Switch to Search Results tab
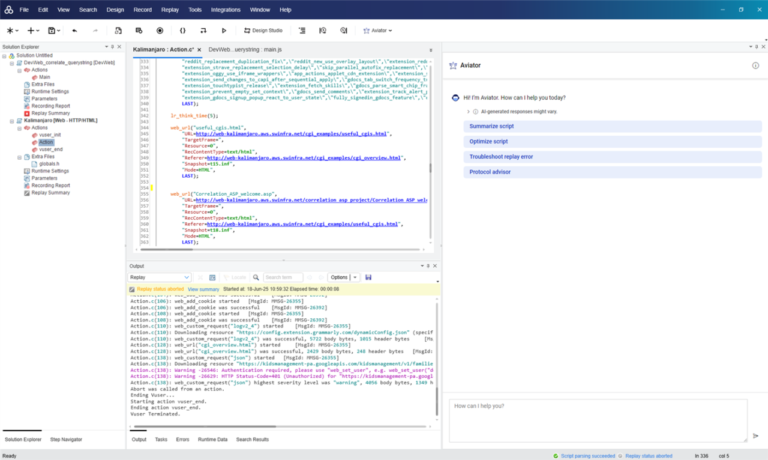Viewport: 768px width, 460px height. pyautogui.click(x=252, y=439)
